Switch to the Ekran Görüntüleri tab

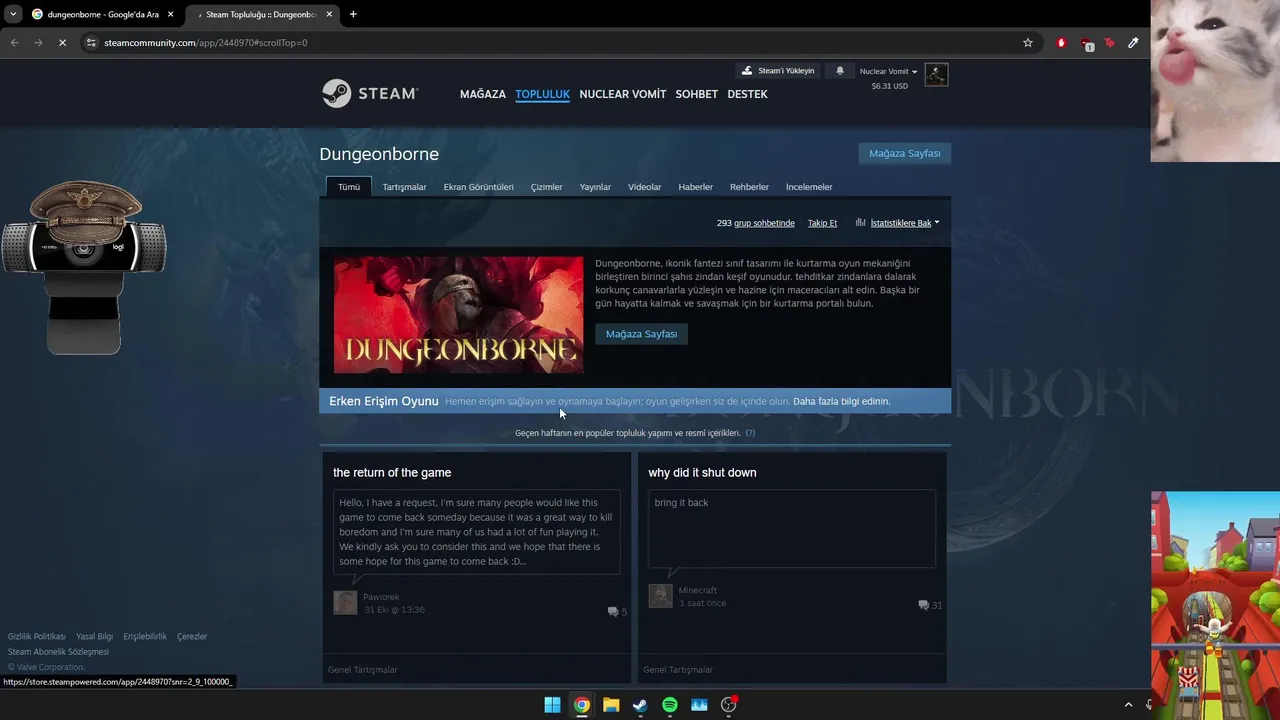click(478, 187)
